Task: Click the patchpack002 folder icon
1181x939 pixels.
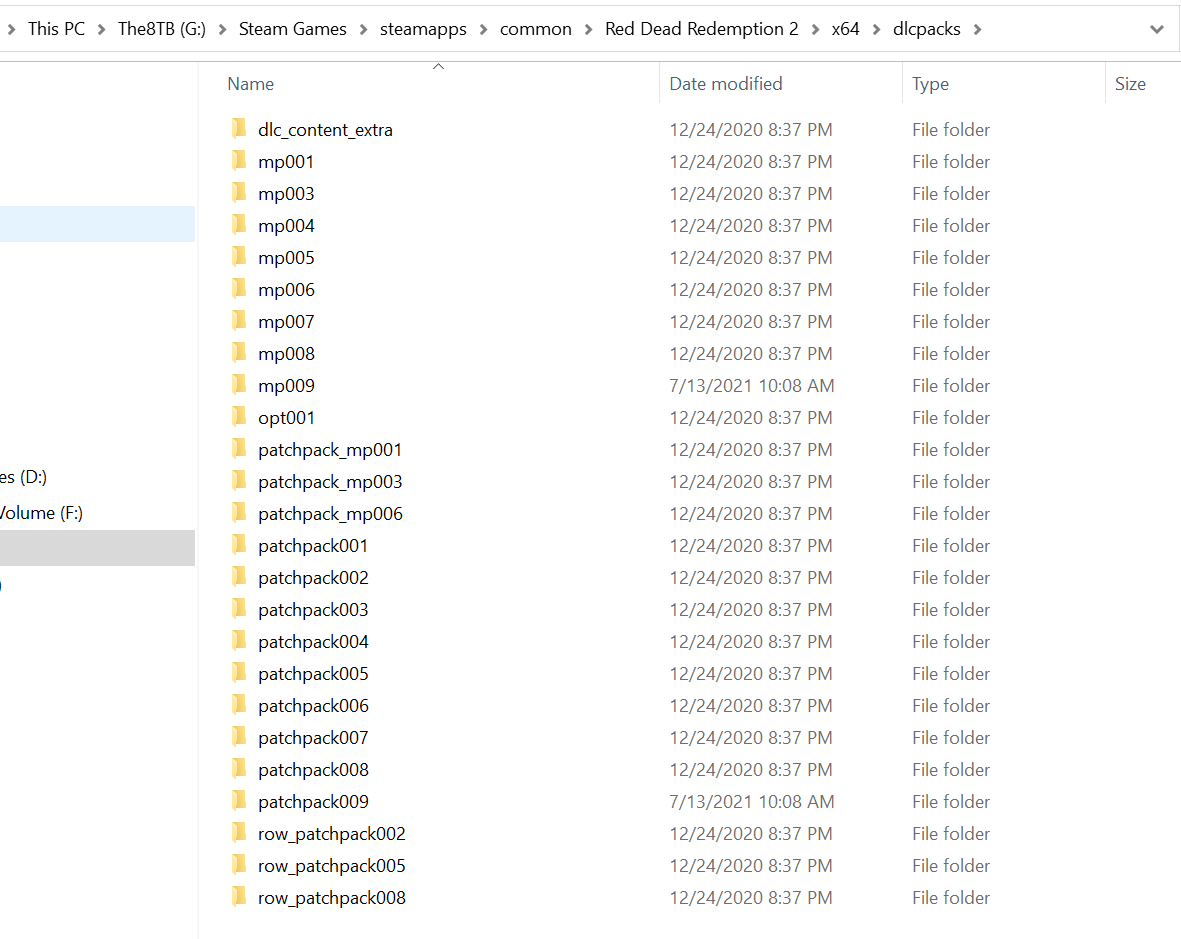Action: (239, 577)
